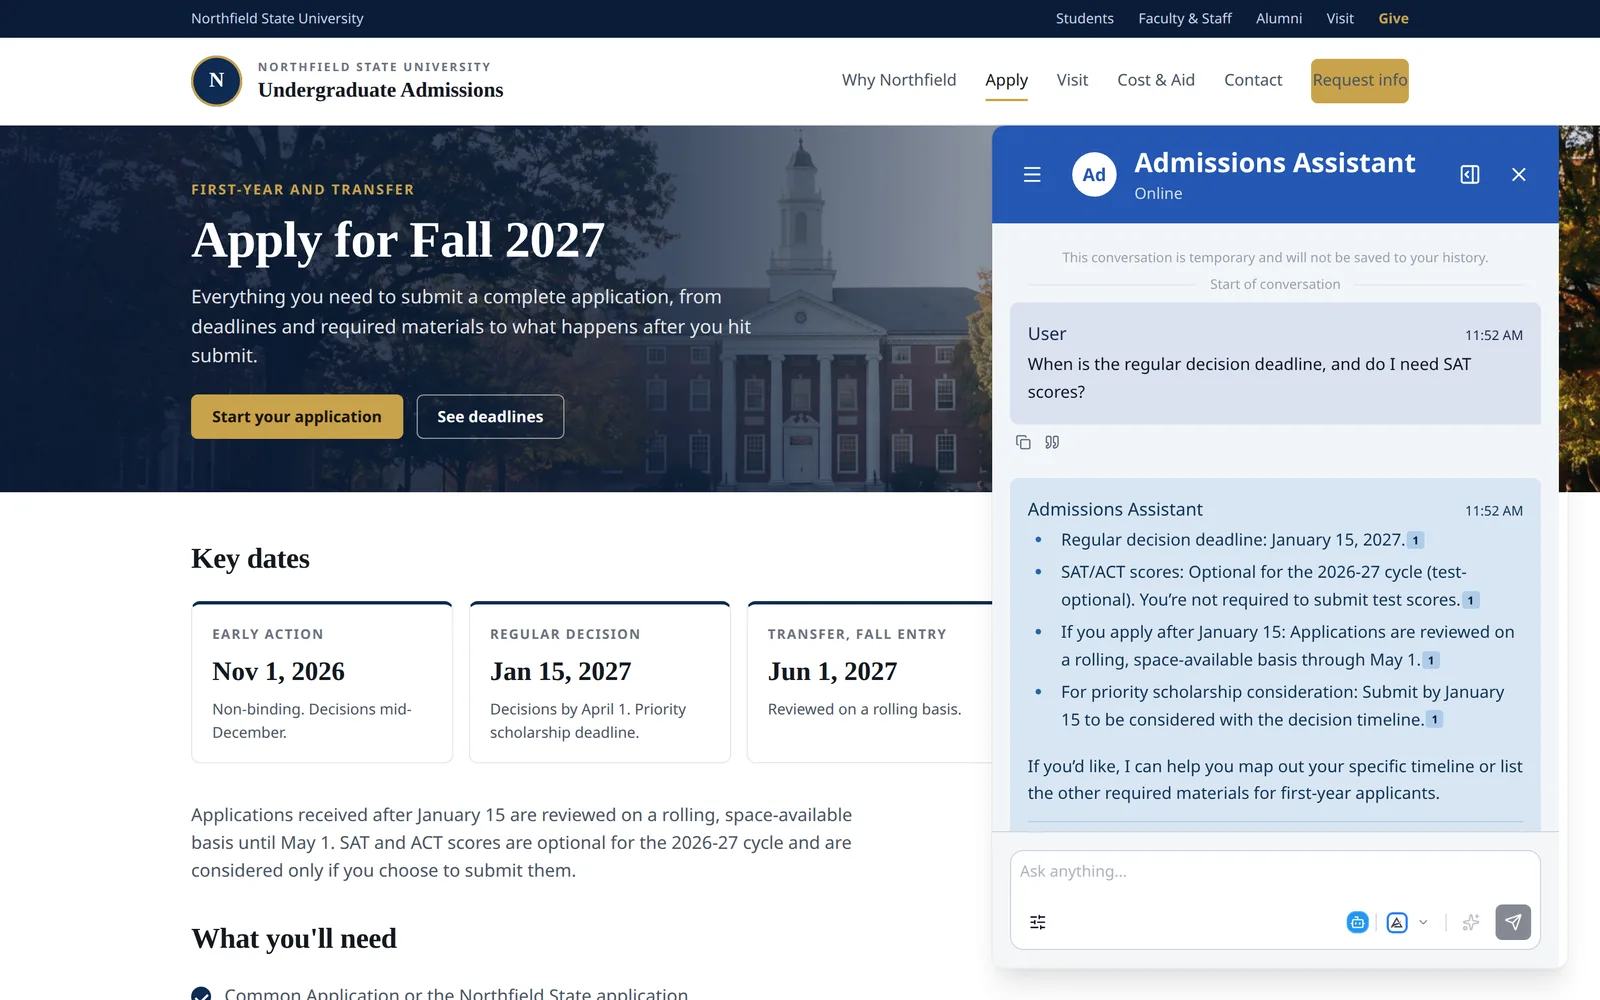The height and width of the screenshot is (1000, 1600).
Task: Open Cost & Aid page
Action: point(1156,80)
